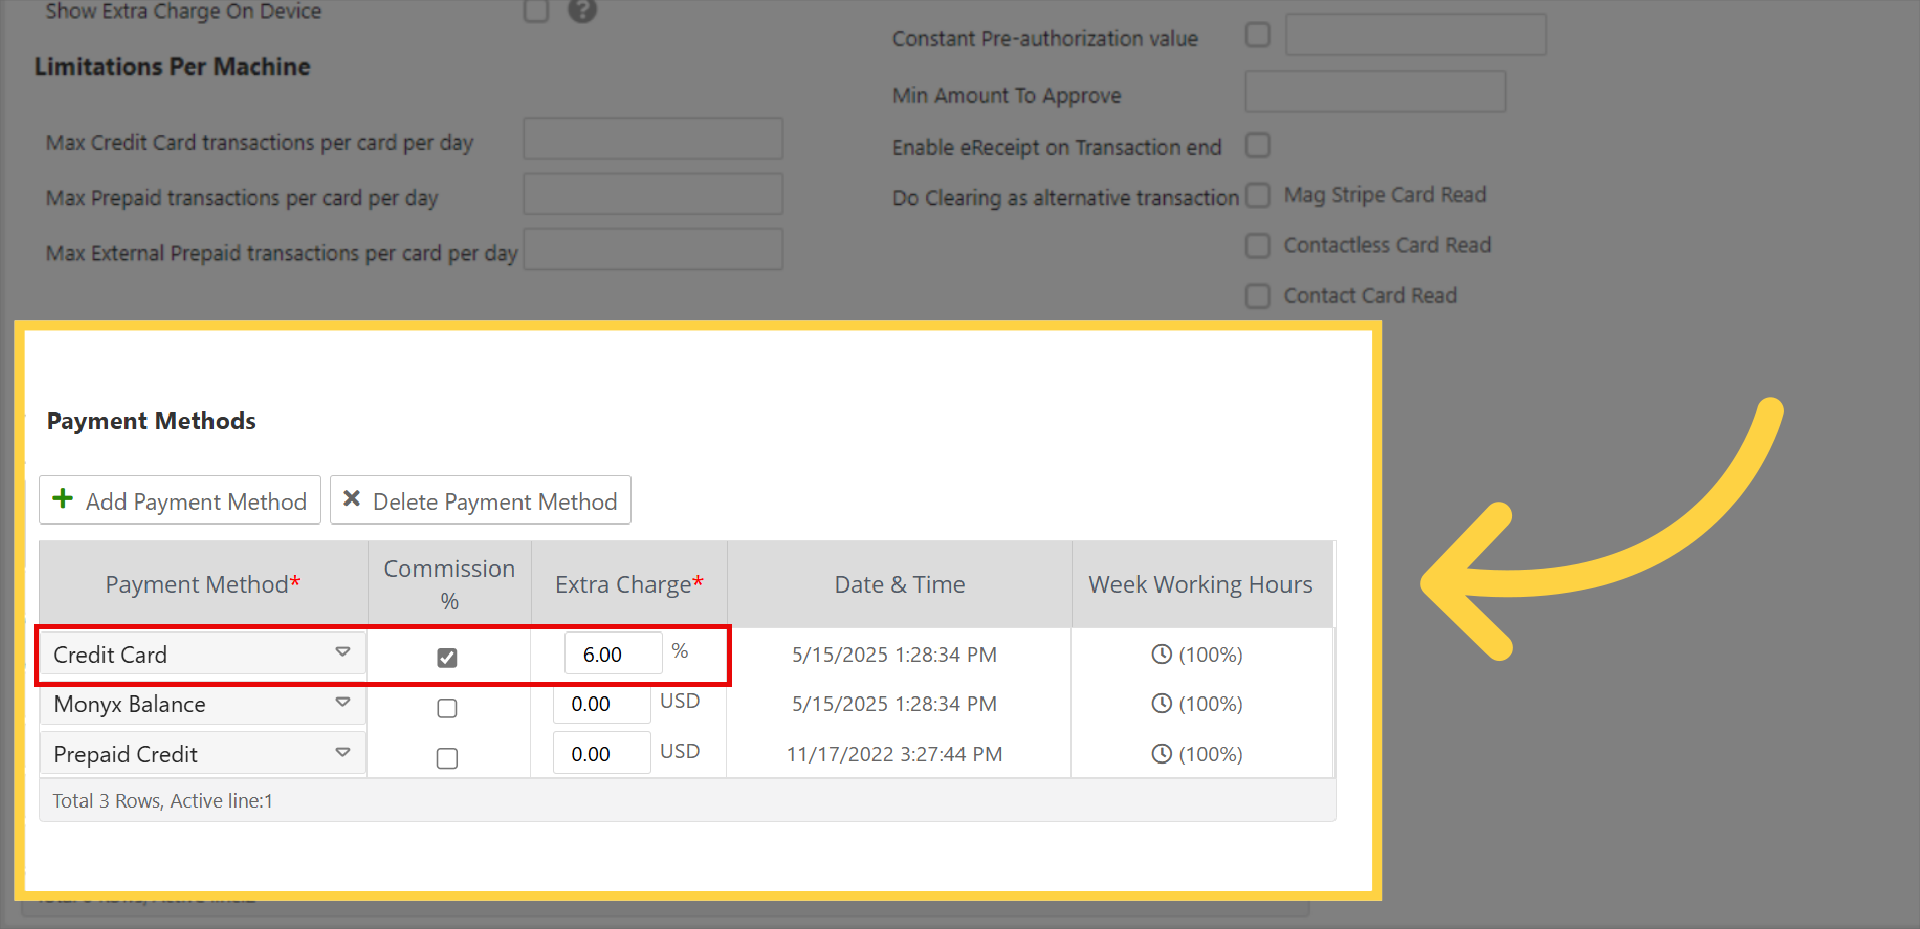Open the Credit Card payment method dropdown

[342, 653]
